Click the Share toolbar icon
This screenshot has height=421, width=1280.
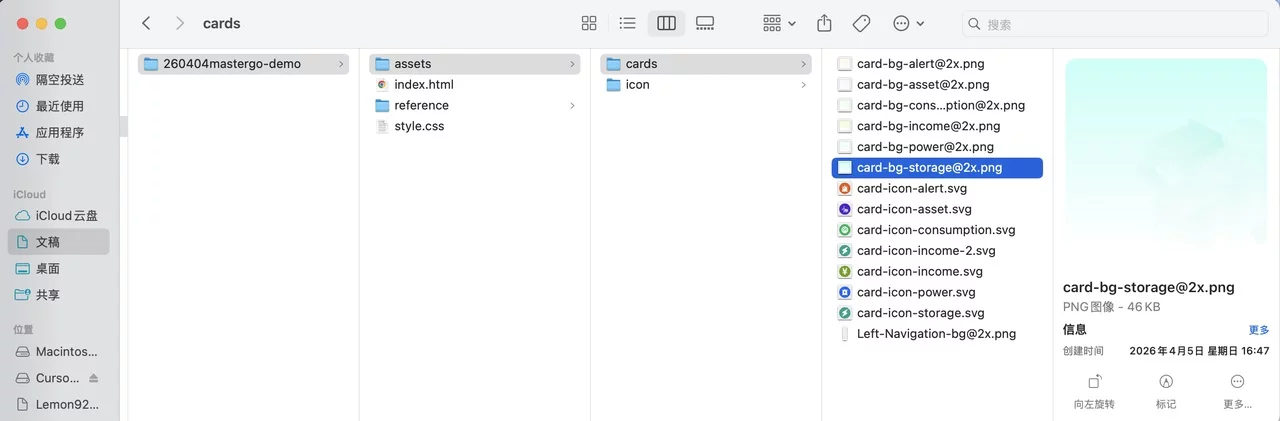pyautogui.click(x=824, y=23)
